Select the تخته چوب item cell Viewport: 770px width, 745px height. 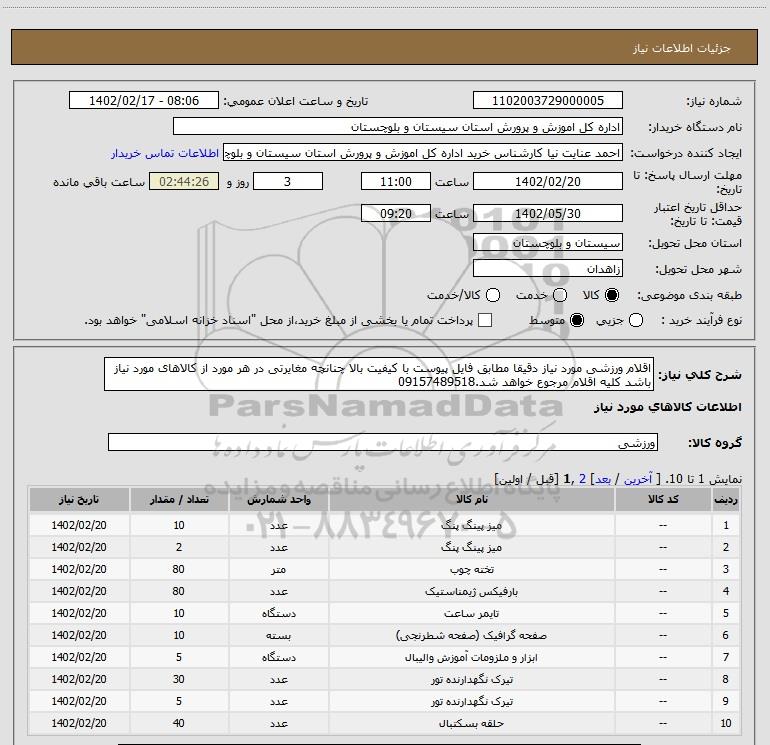[x=471, y=569]
